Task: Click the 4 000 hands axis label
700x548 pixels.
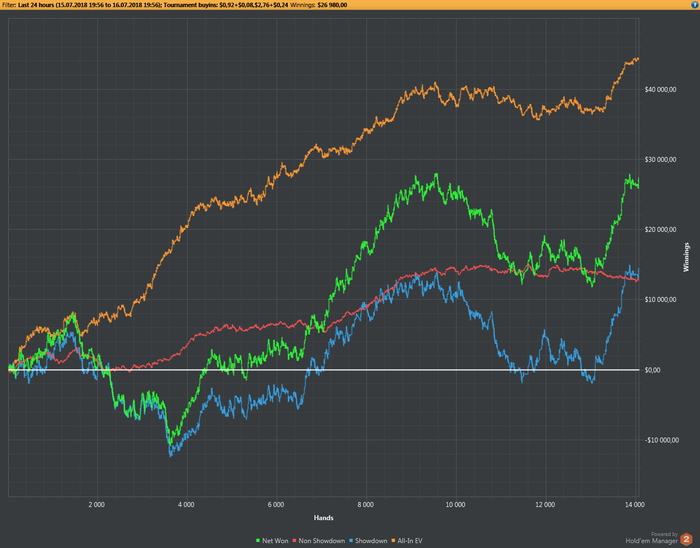Action: [186, 505]
